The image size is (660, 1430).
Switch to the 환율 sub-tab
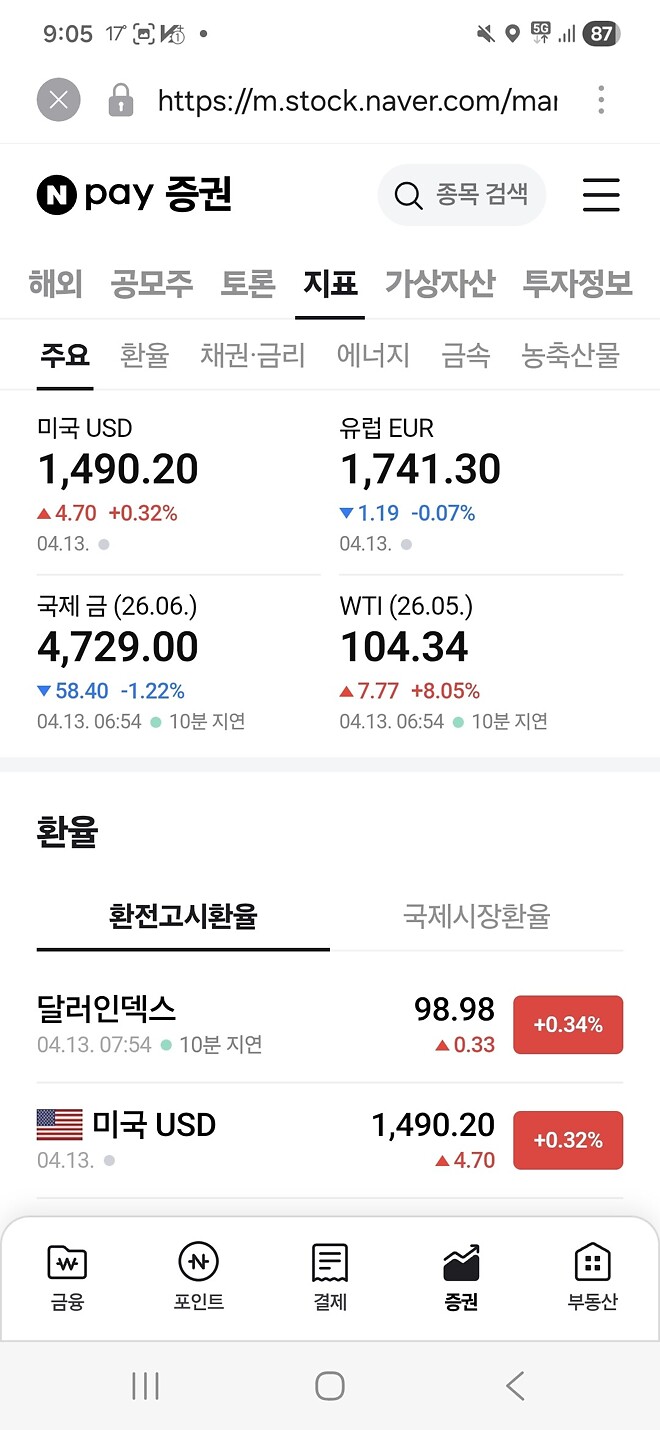point(143,355)
